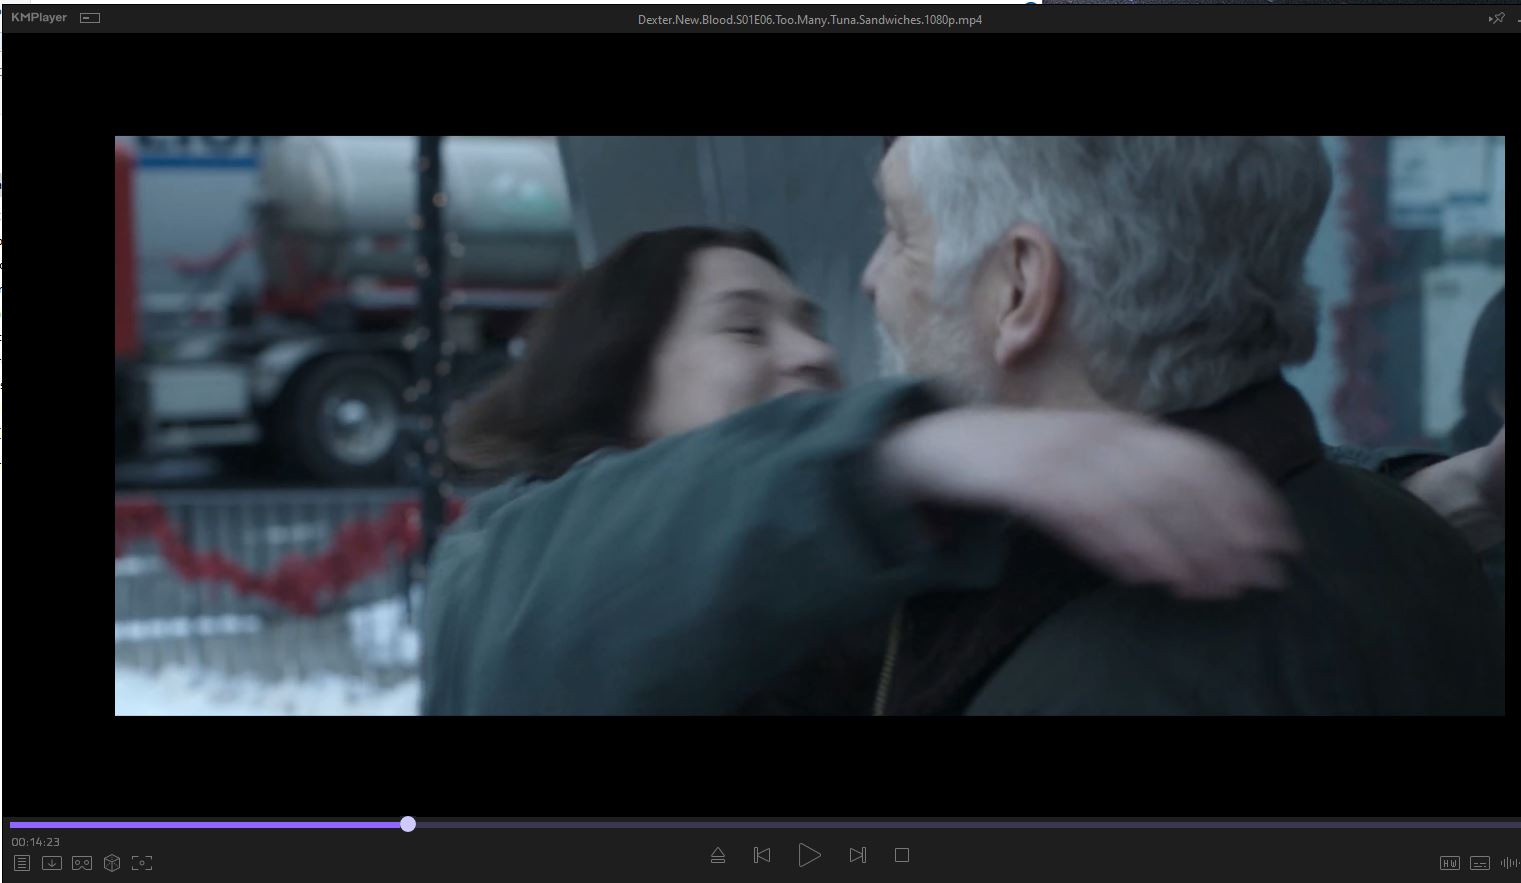Skip to the next track

tap(857, 855)
